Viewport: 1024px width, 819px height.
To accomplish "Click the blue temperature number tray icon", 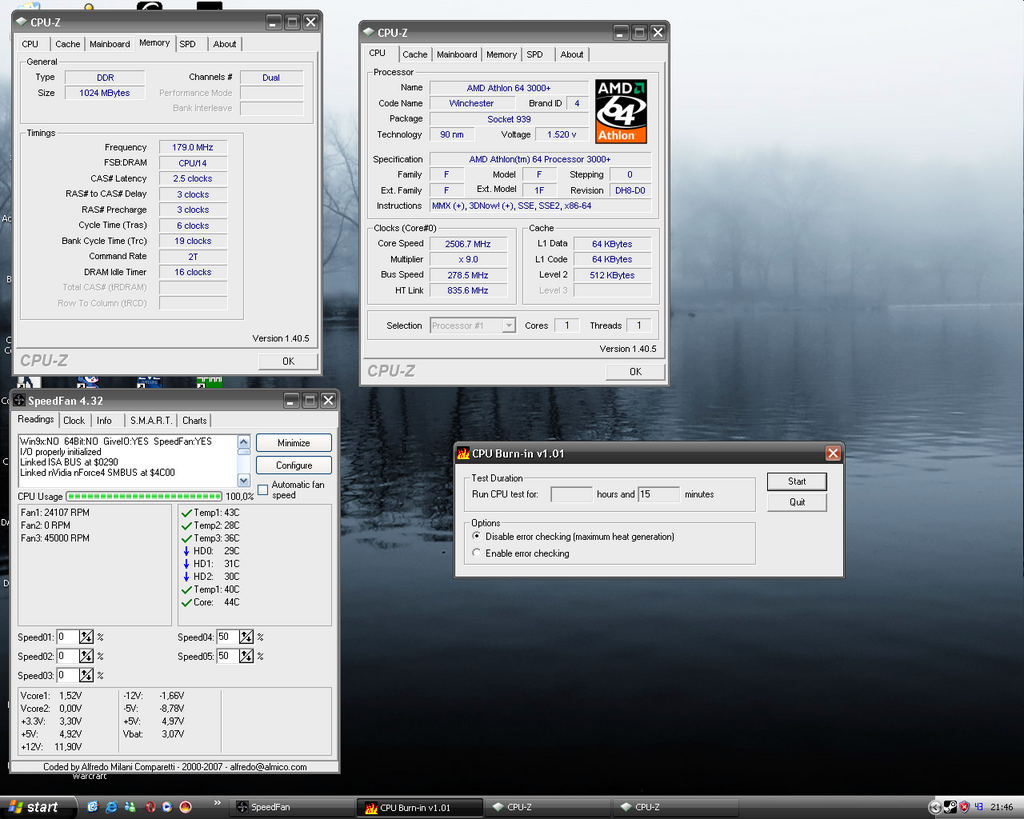I will 978,807.
